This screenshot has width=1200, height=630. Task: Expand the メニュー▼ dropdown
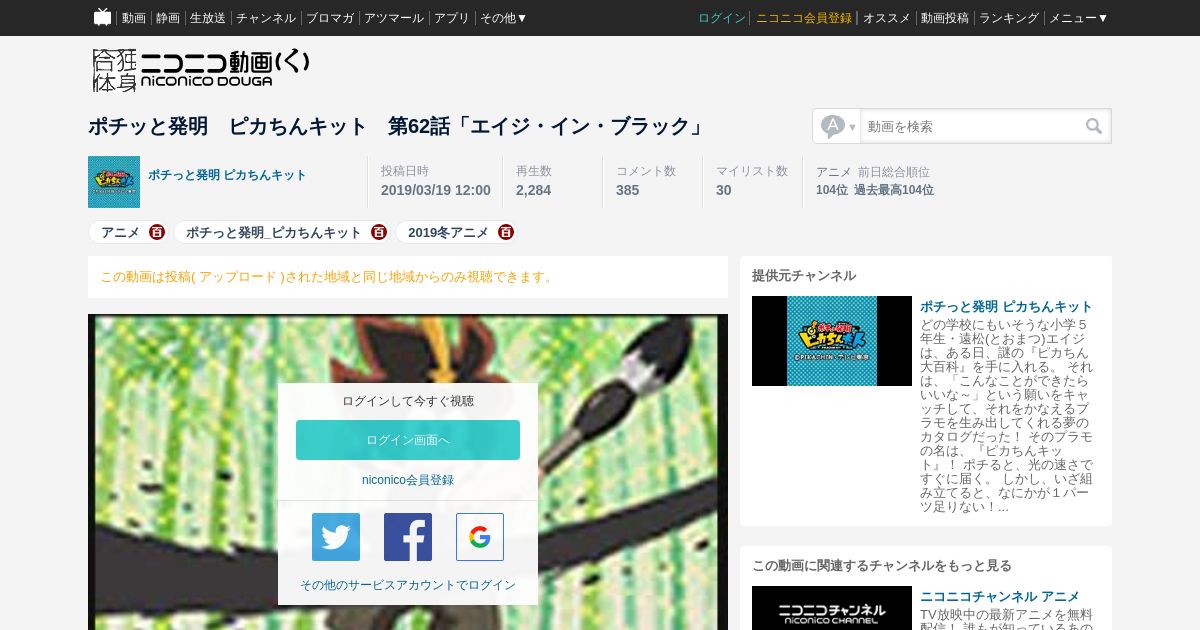pyautogui.click(x=1078, y=18)
